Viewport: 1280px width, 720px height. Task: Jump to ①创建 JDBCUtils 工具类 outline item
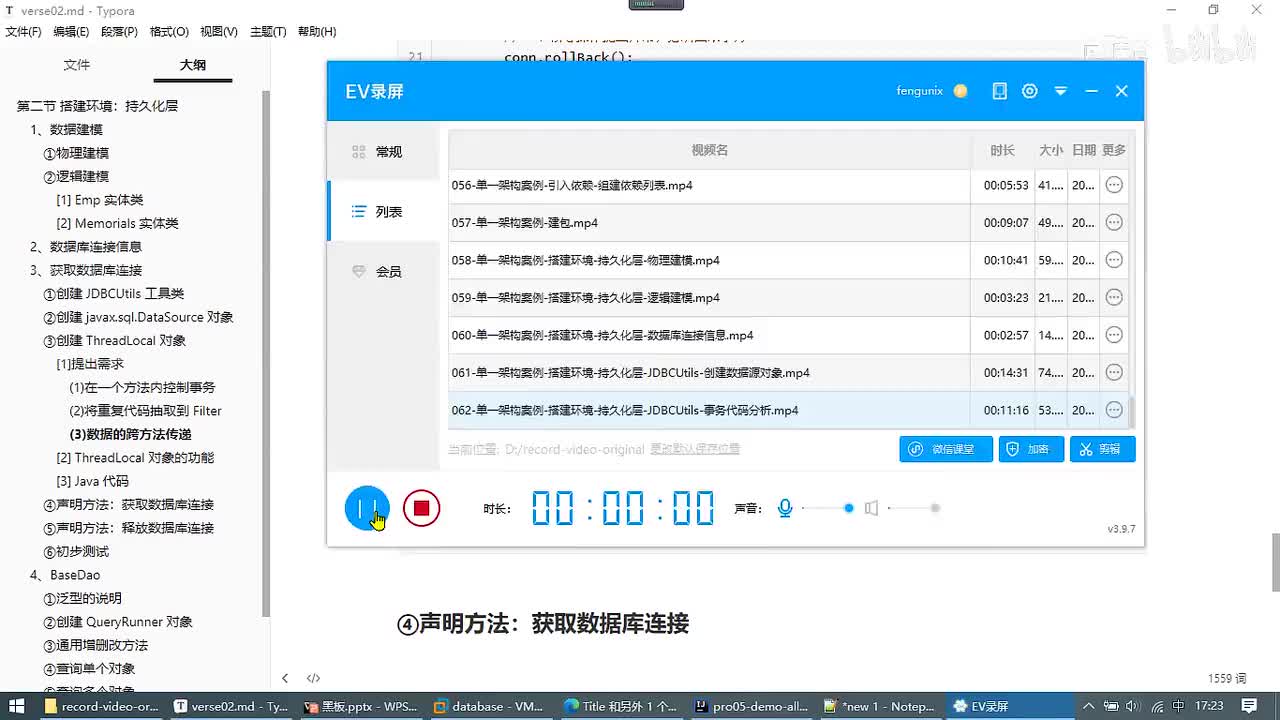coord(114,293)
